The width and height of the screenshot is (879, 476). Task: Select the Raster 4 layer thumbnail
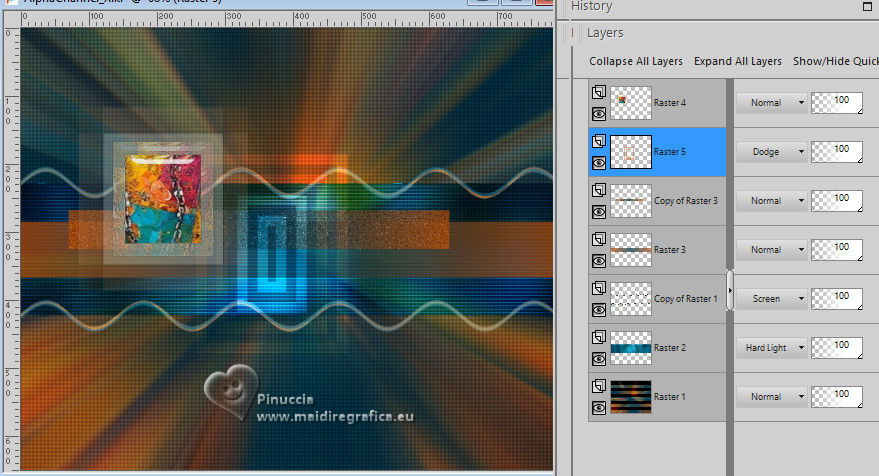coord(631,103)
